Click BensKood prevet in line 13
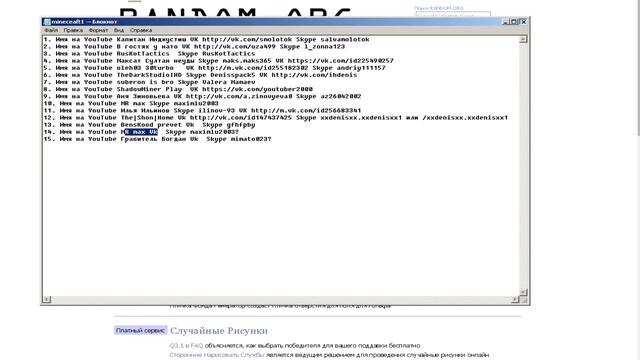This screenshot has height=360, width=640. [x=151, y=125]
